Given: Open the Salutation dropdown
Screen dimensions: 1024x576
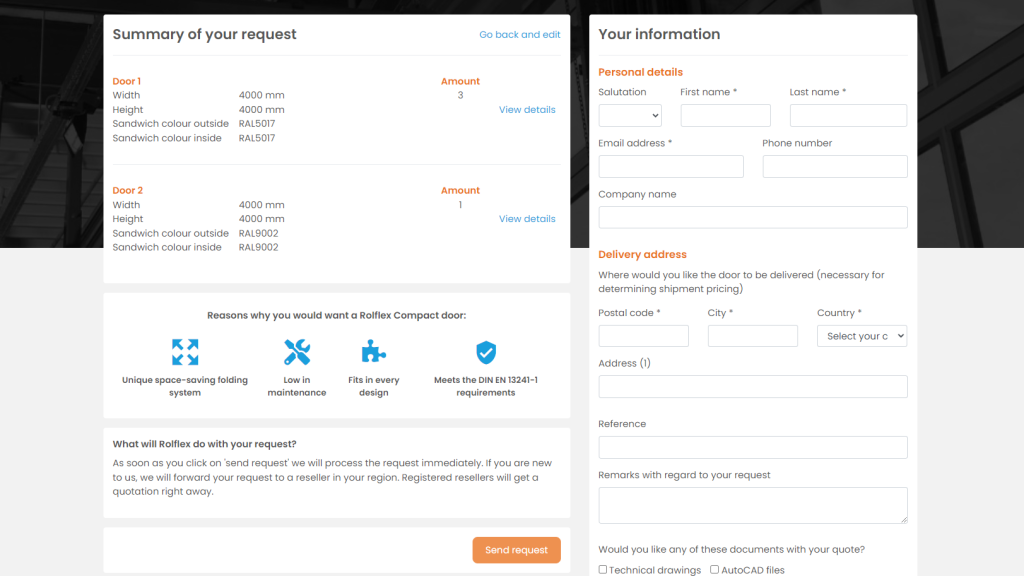Looking at the screenshot, I should point(630,116).
